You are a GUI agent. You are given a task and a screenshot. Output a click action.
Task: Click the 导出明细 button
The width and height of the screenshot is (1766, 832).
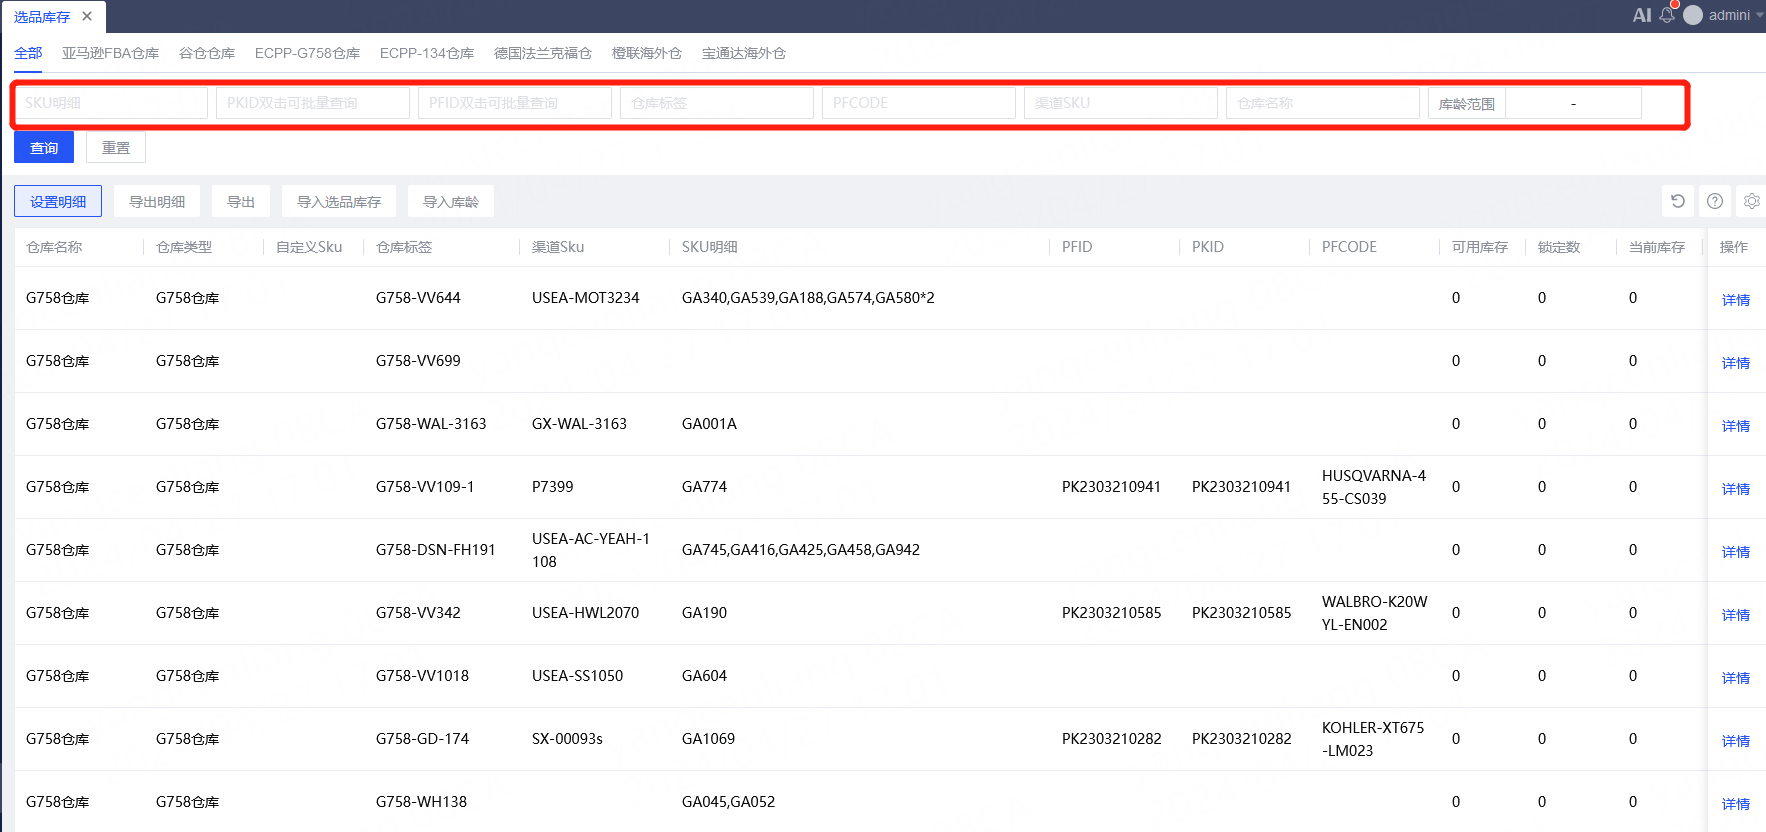157,202
